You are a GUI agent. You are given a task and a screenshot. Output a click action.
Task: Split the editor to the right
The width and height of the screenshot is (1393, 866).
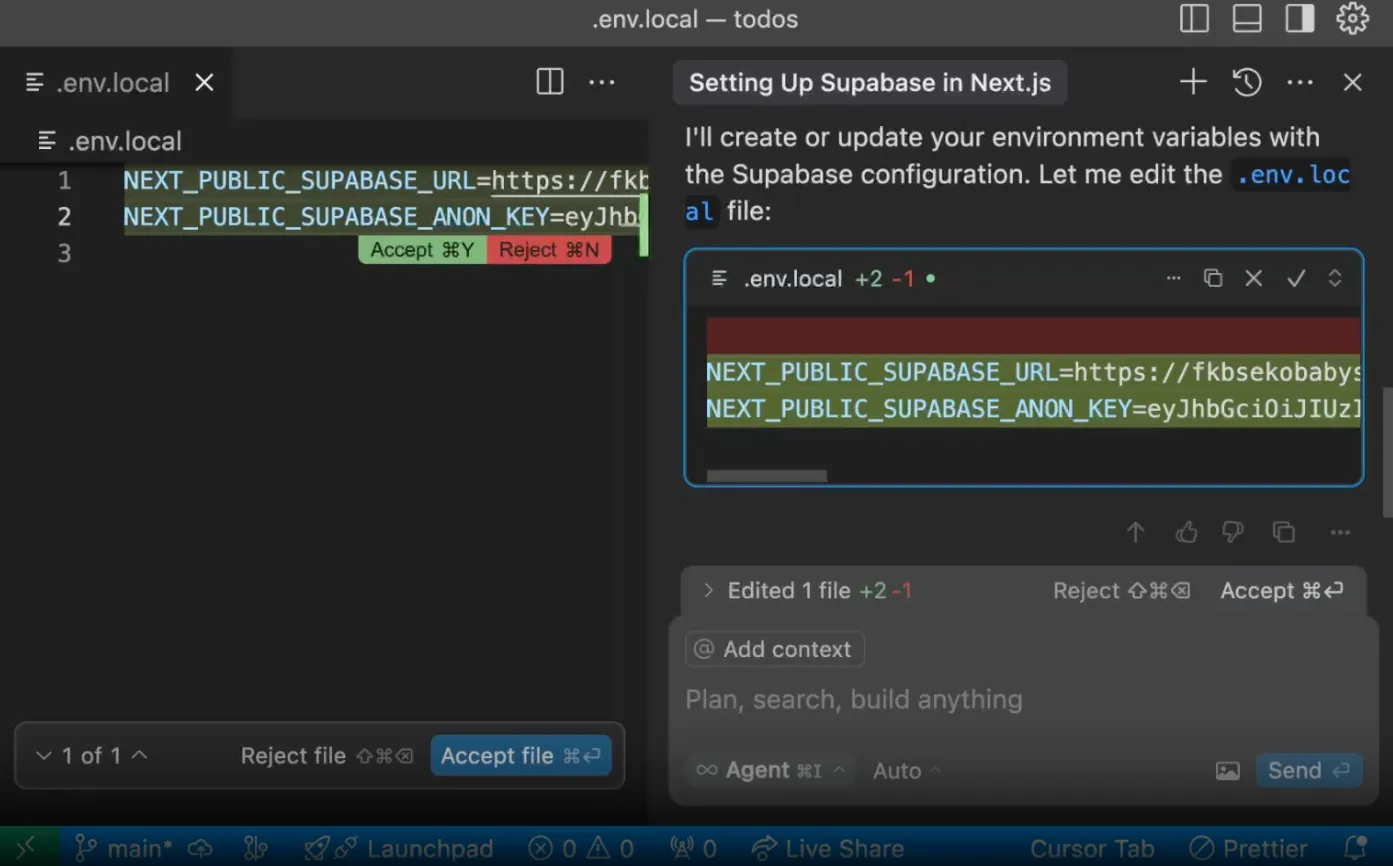pos(550,82)
